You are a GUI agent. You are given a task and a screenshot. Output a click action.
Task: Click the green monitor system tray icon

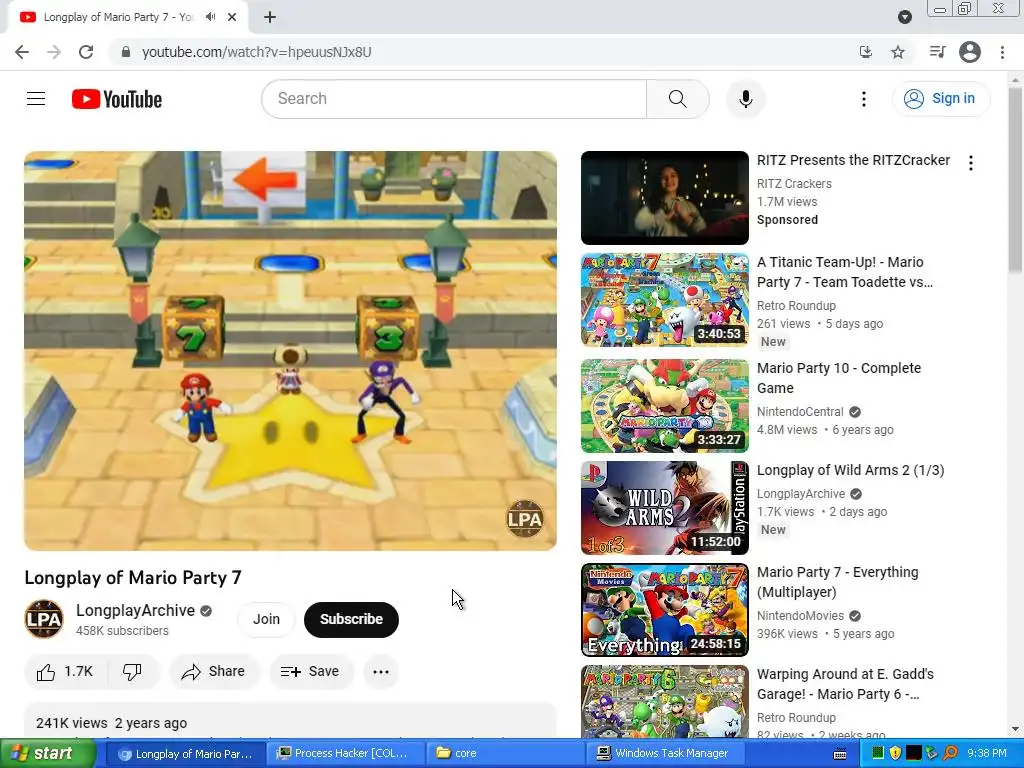pos(878,754)
